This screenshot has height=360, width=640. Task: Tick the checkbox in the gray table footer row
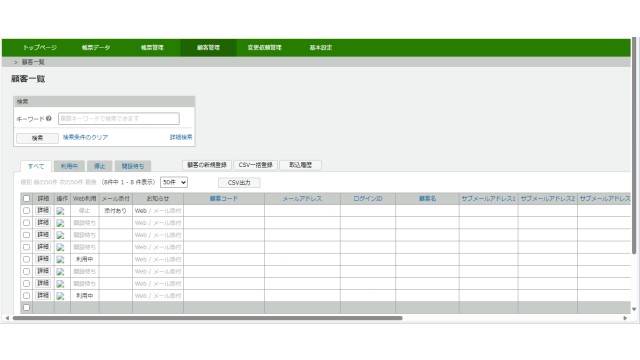point(27,307)
